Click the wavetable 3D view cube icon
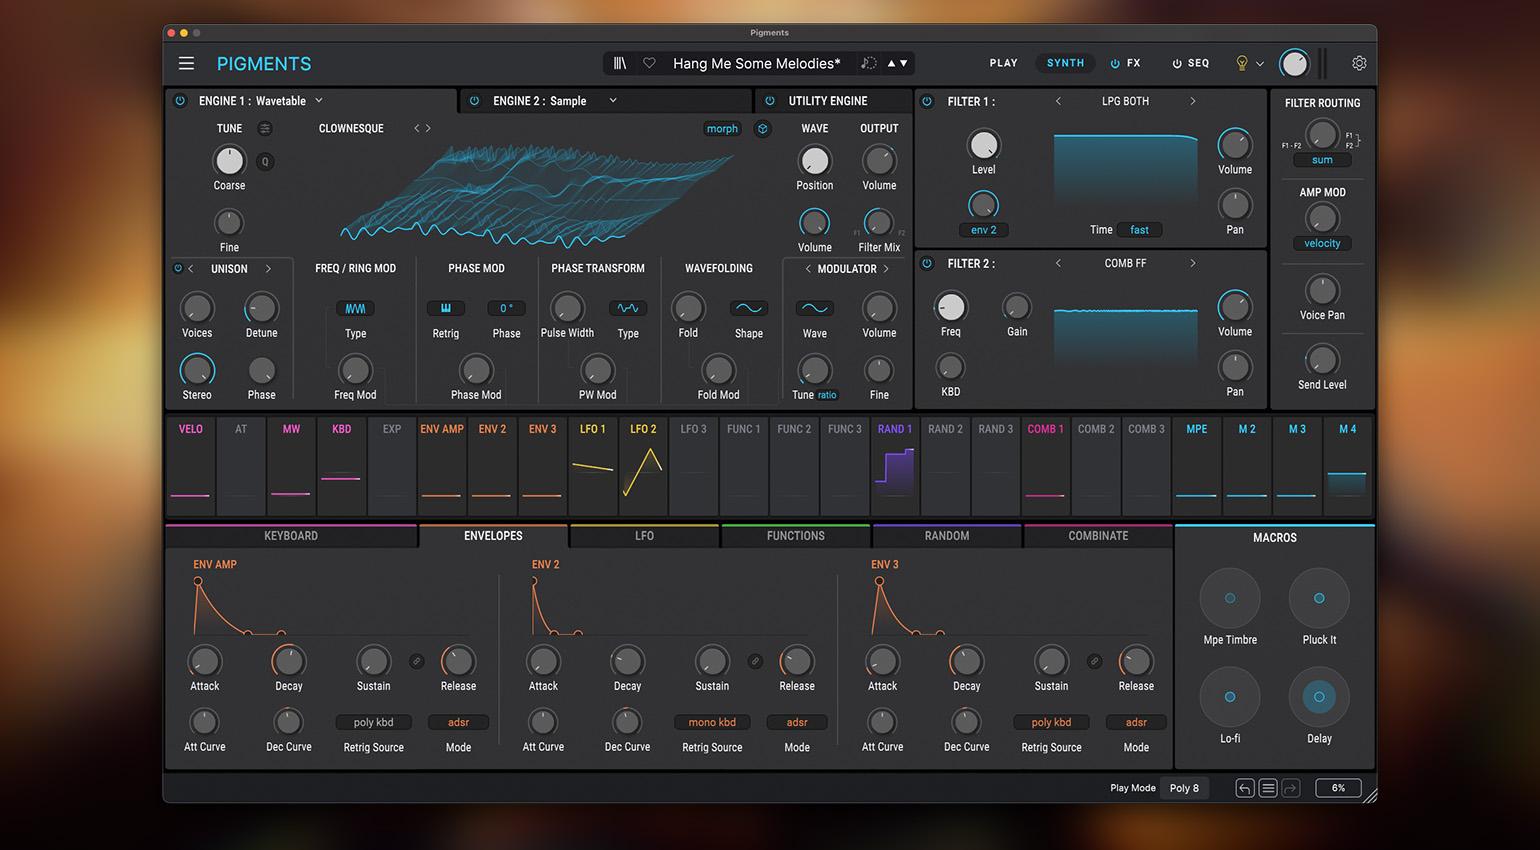The width and height of the screenshot is (1540, 850). (763, 129)
